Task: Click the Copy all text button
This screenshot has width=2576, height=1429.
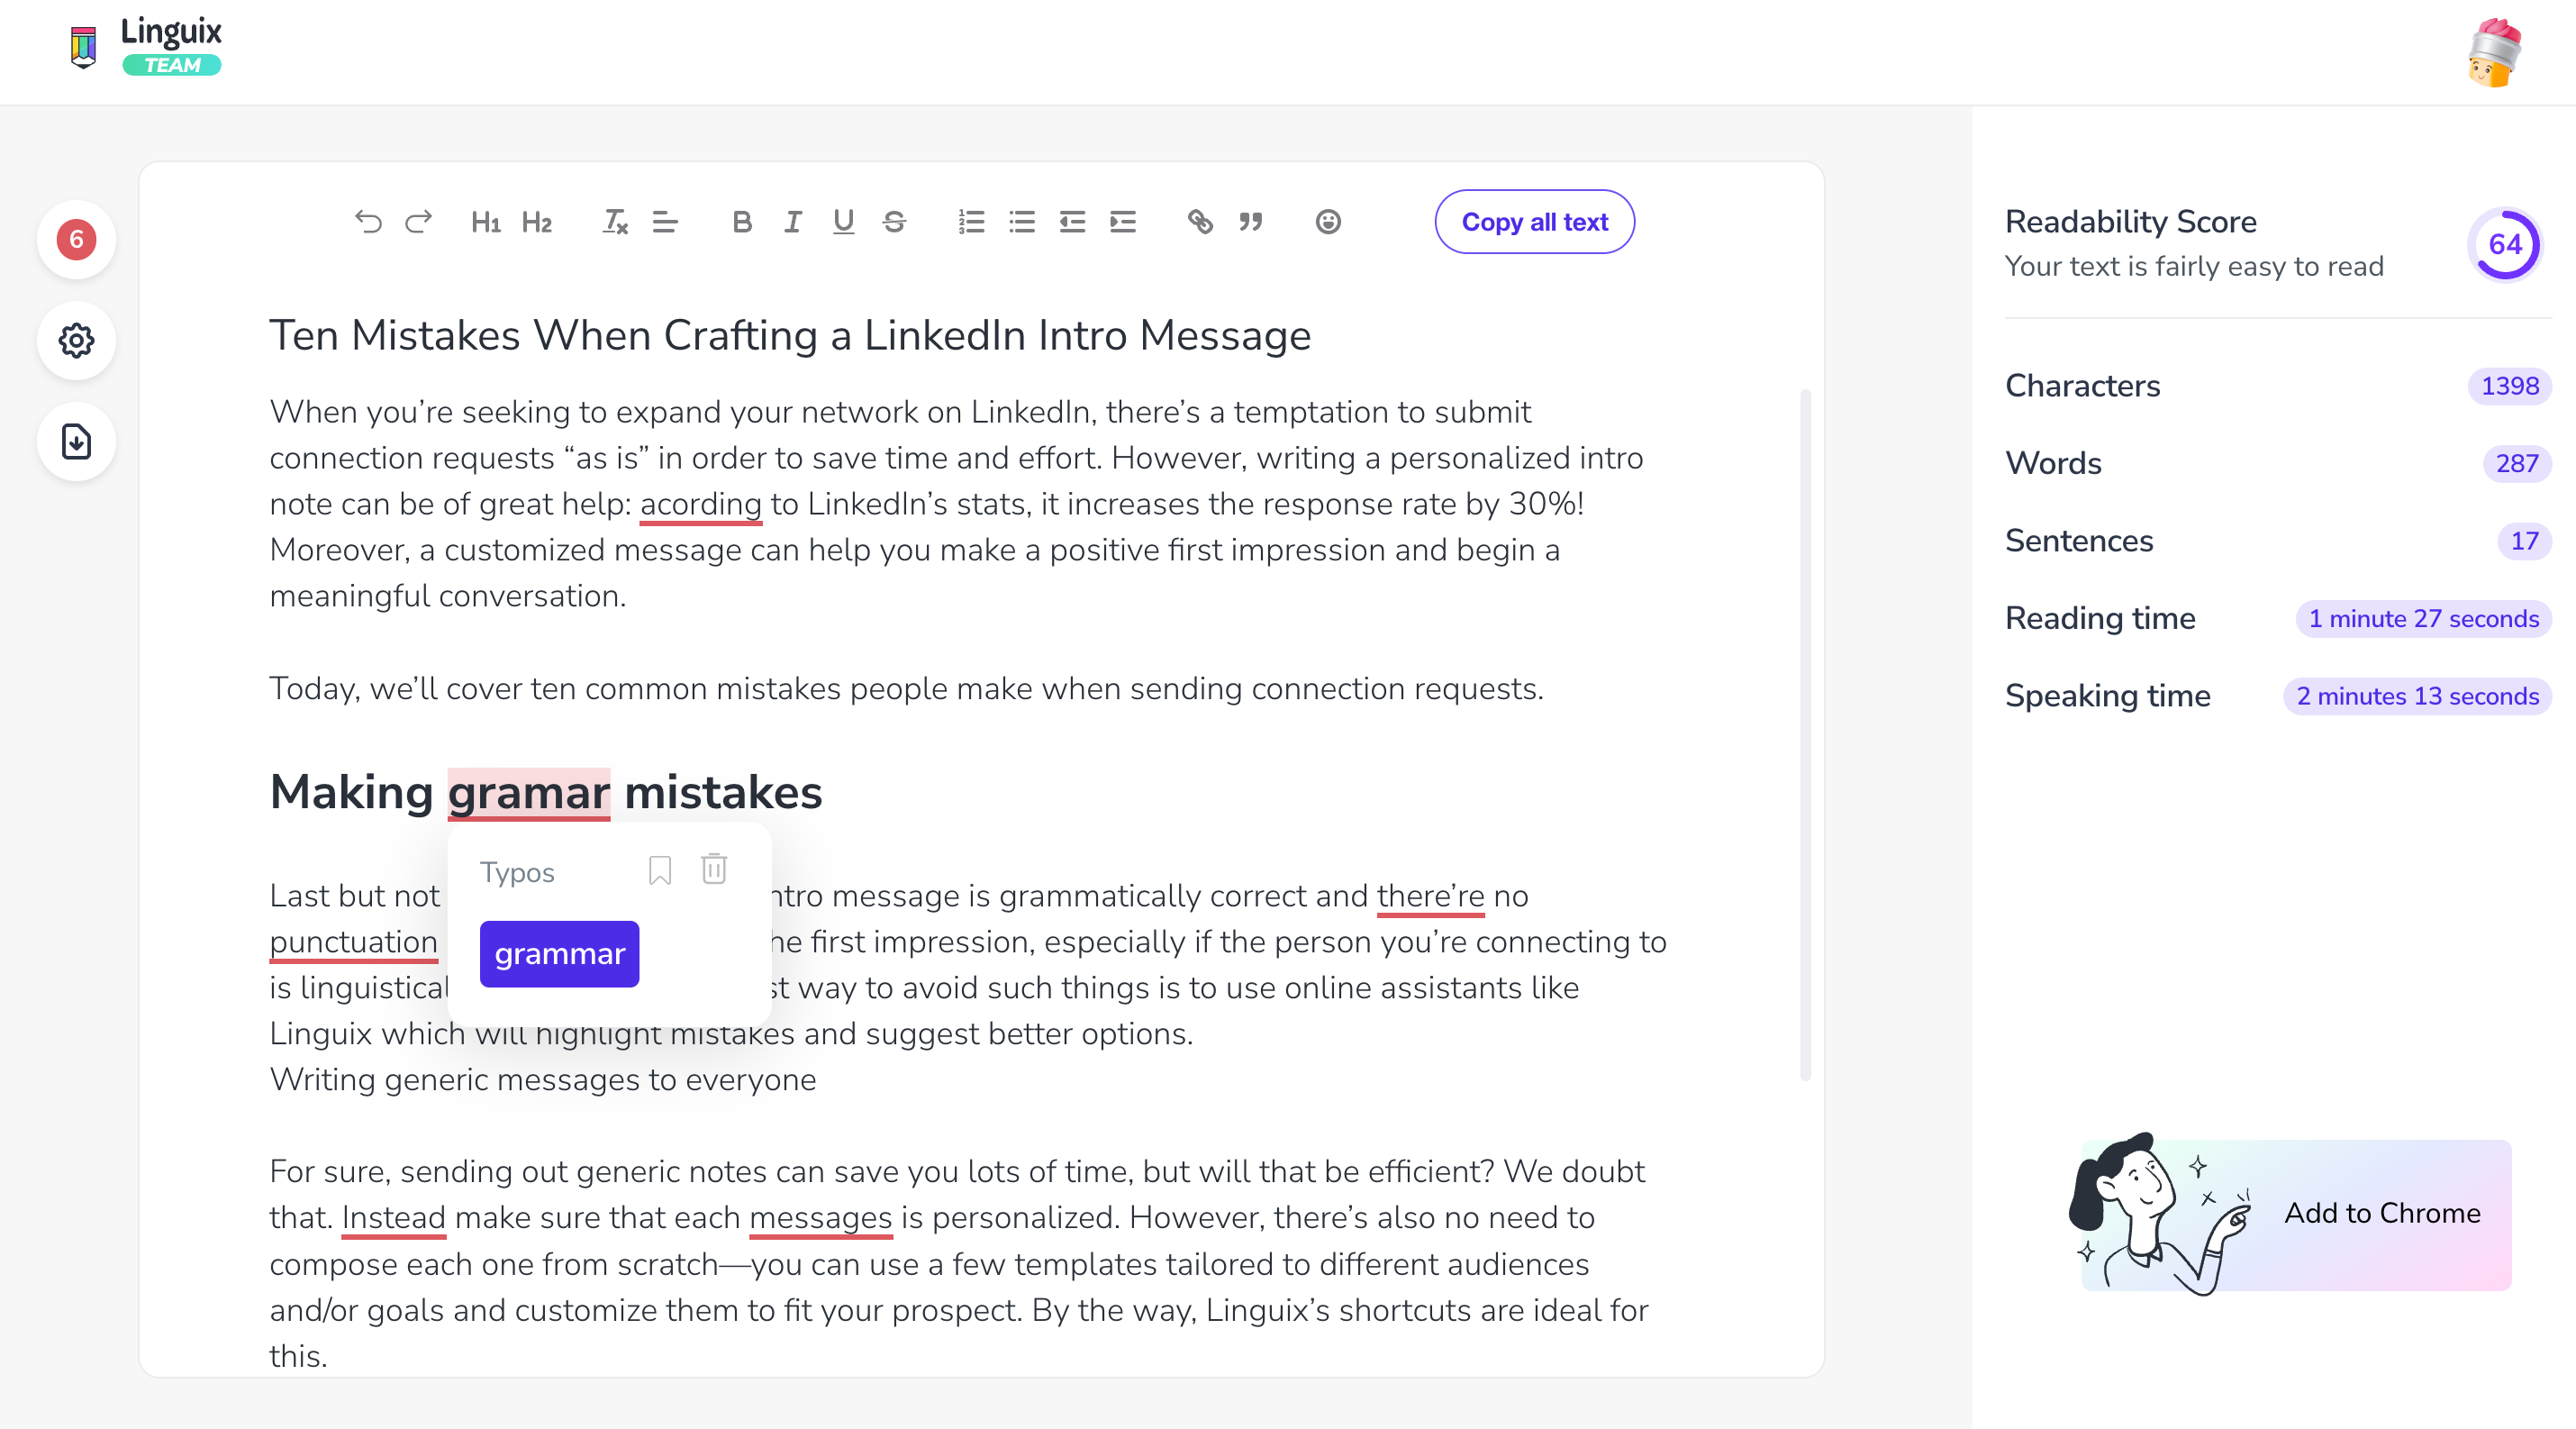Action: (x=1534, y=222)
